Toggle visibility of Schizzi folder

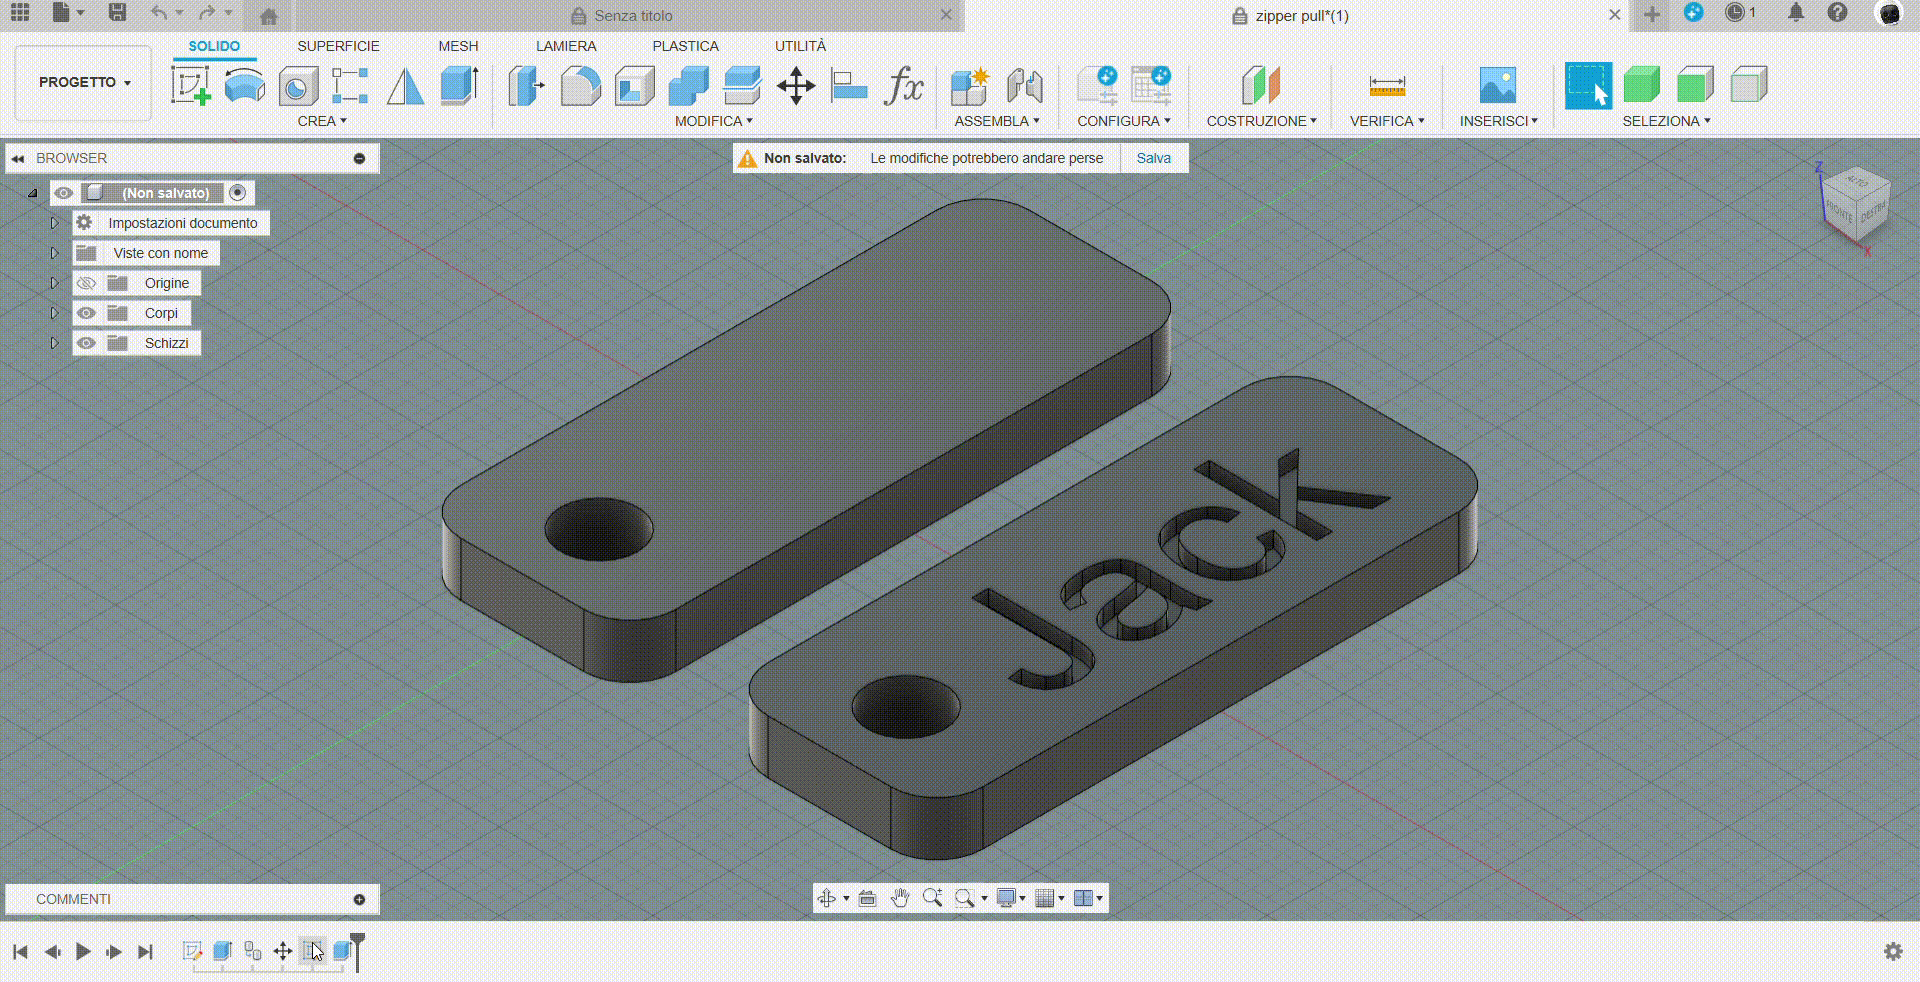point(87,343)
